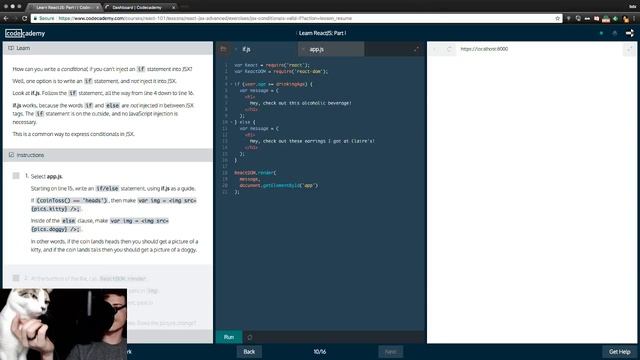Expand the preview pane to fullscreen

point(629,49)
